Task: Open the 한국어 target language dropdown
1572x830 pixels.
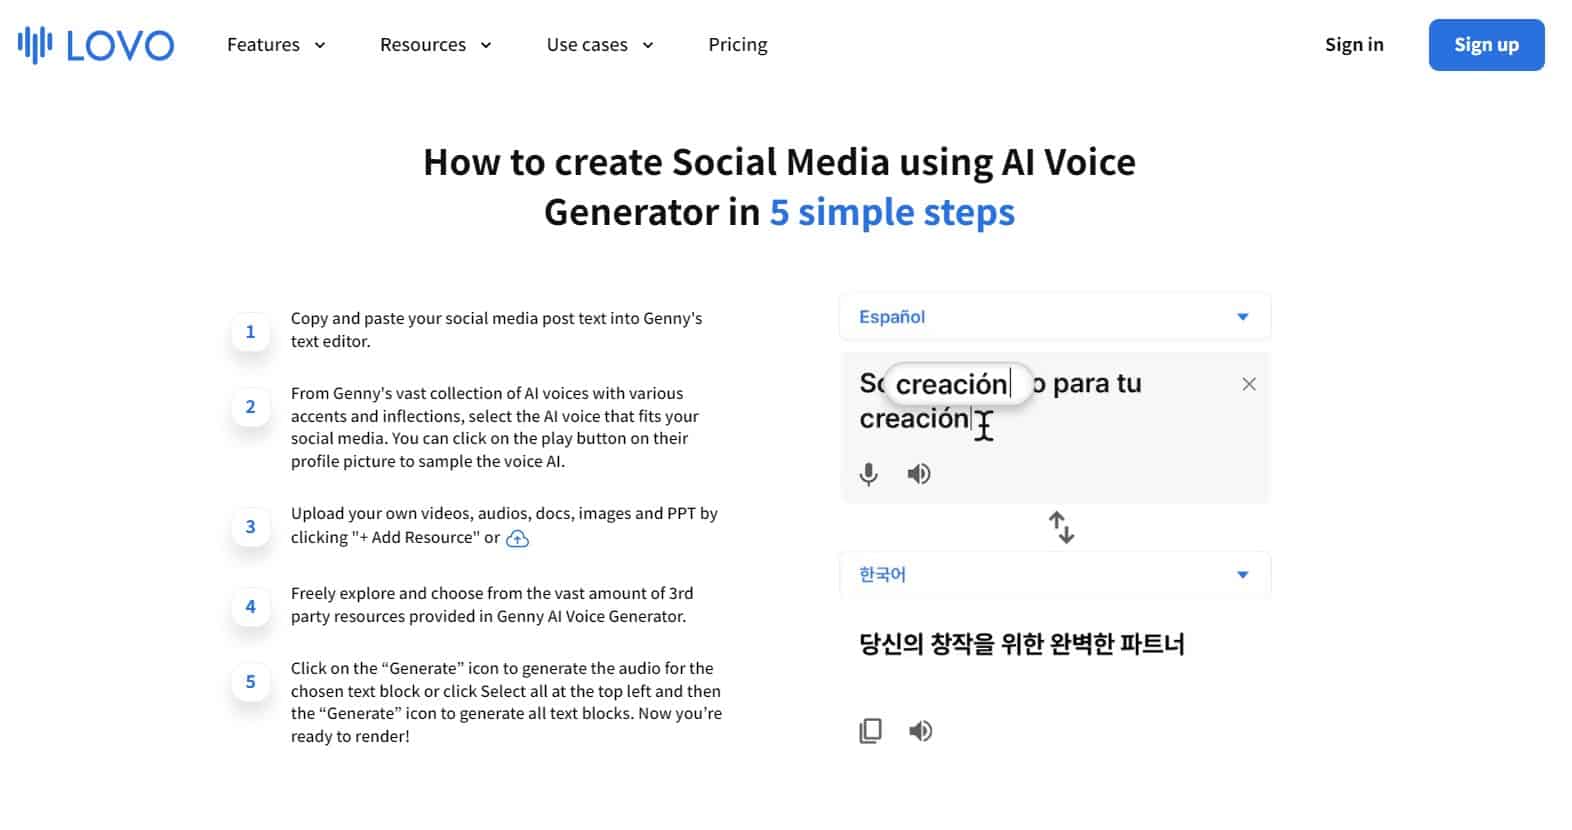Action: [x=1055, y=575]
